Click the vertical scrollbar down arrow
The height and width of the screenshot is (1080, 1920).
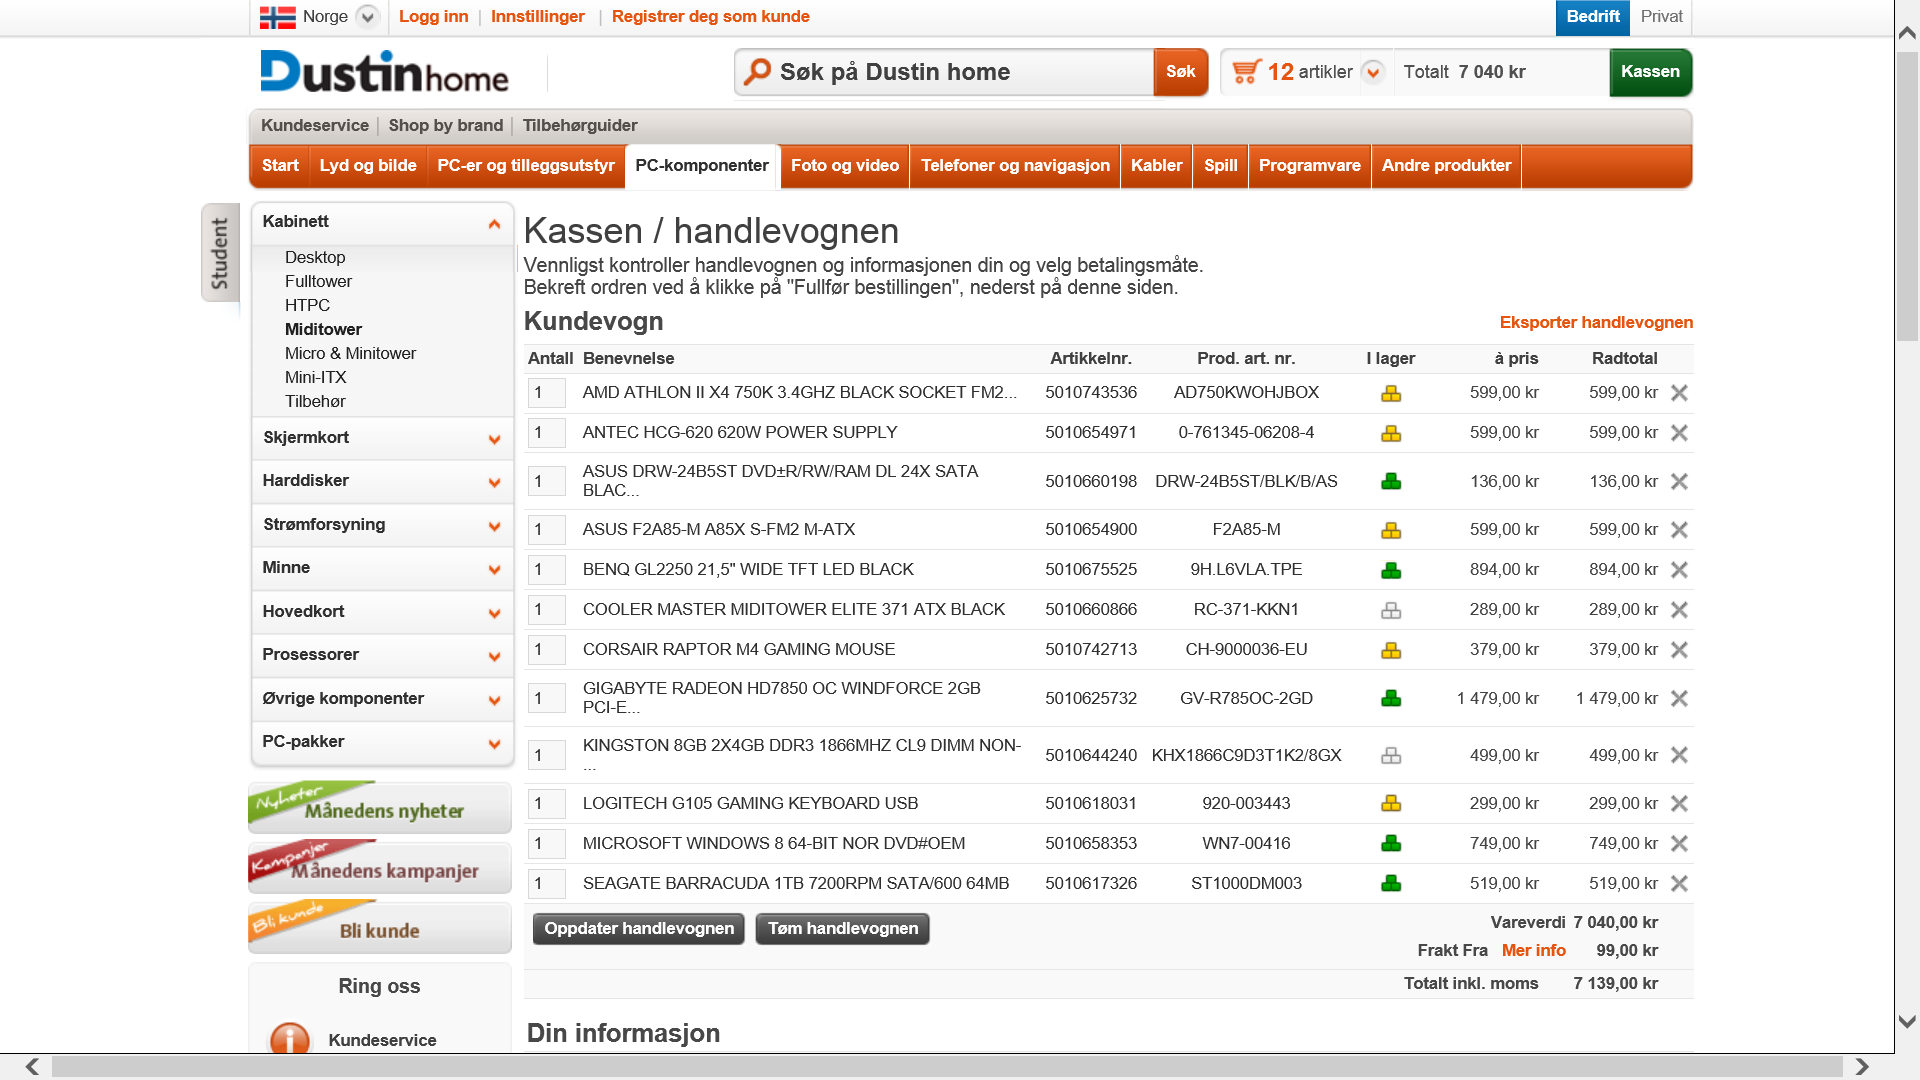point(1907,1022)
